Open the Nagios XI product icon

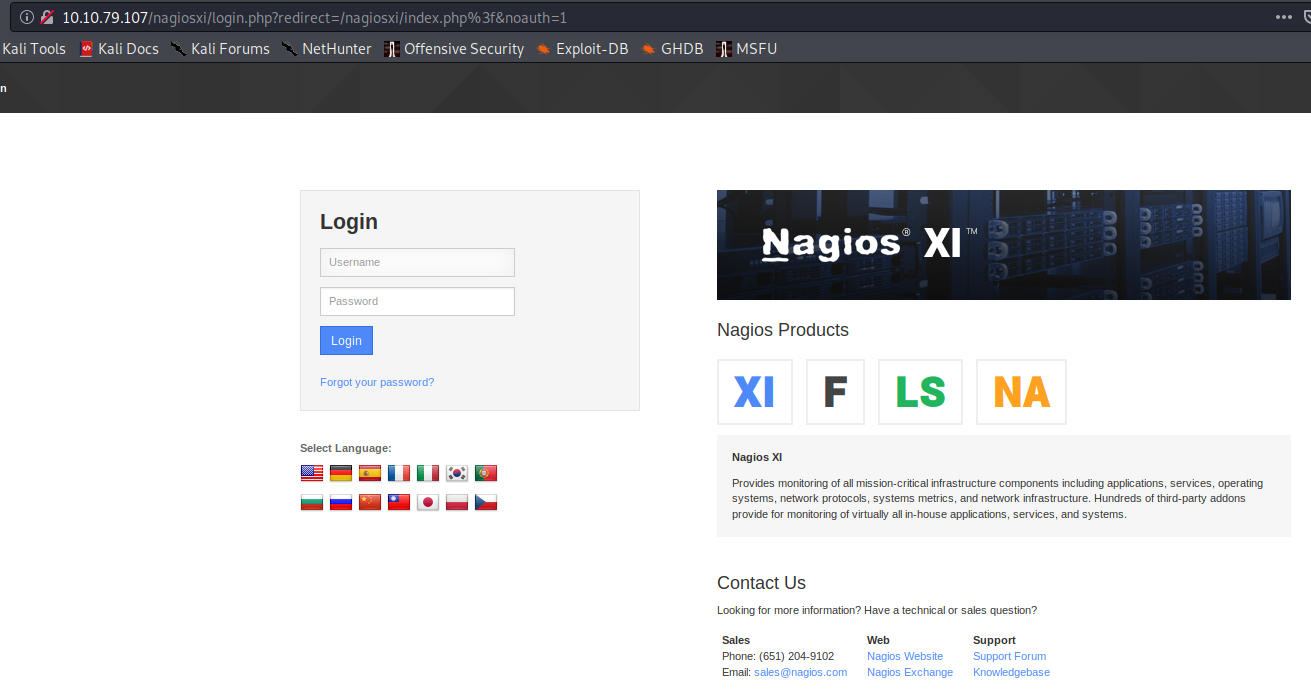754,391
